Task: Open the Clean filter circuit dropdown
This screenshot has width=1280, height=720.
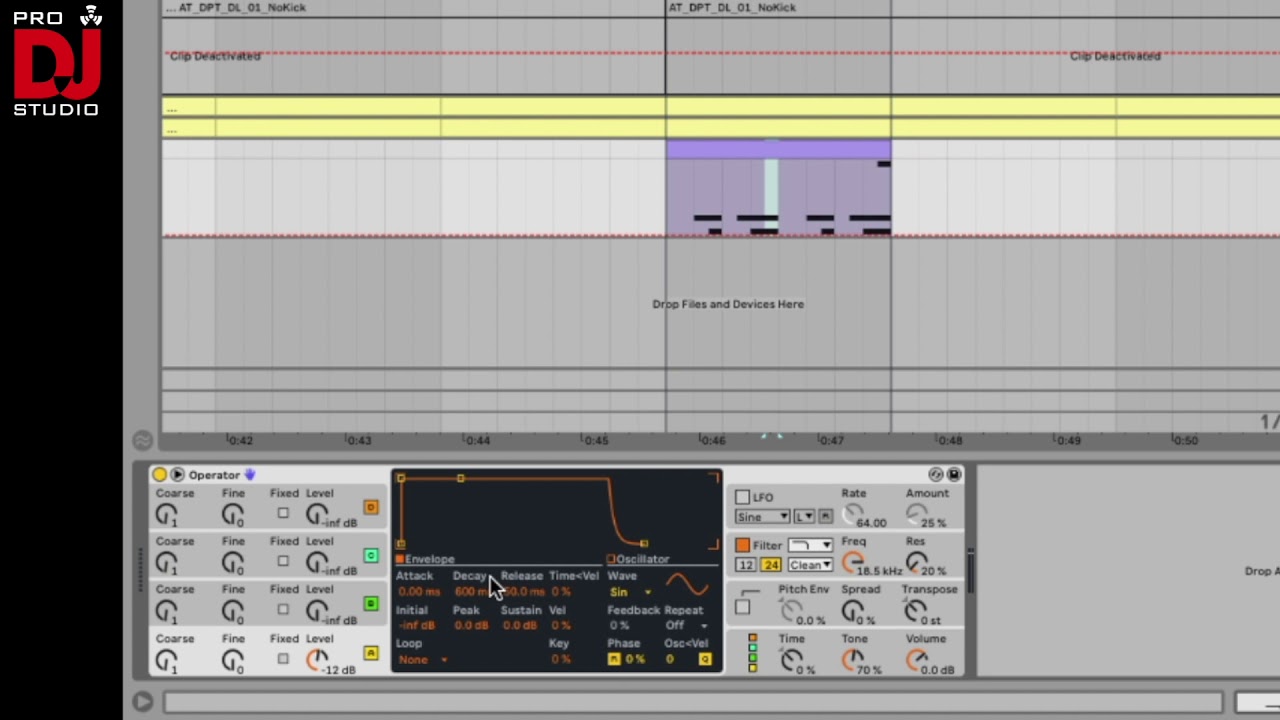Action: click(x=810, y=565)
